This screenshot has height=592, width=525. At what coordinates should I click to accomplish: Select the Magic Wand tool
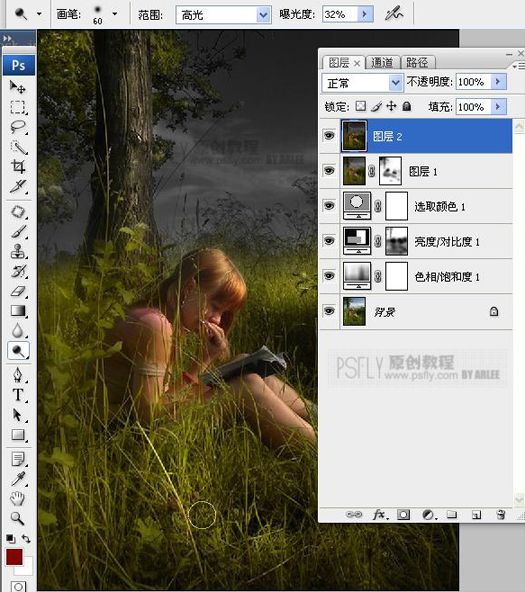click(18, 147)
